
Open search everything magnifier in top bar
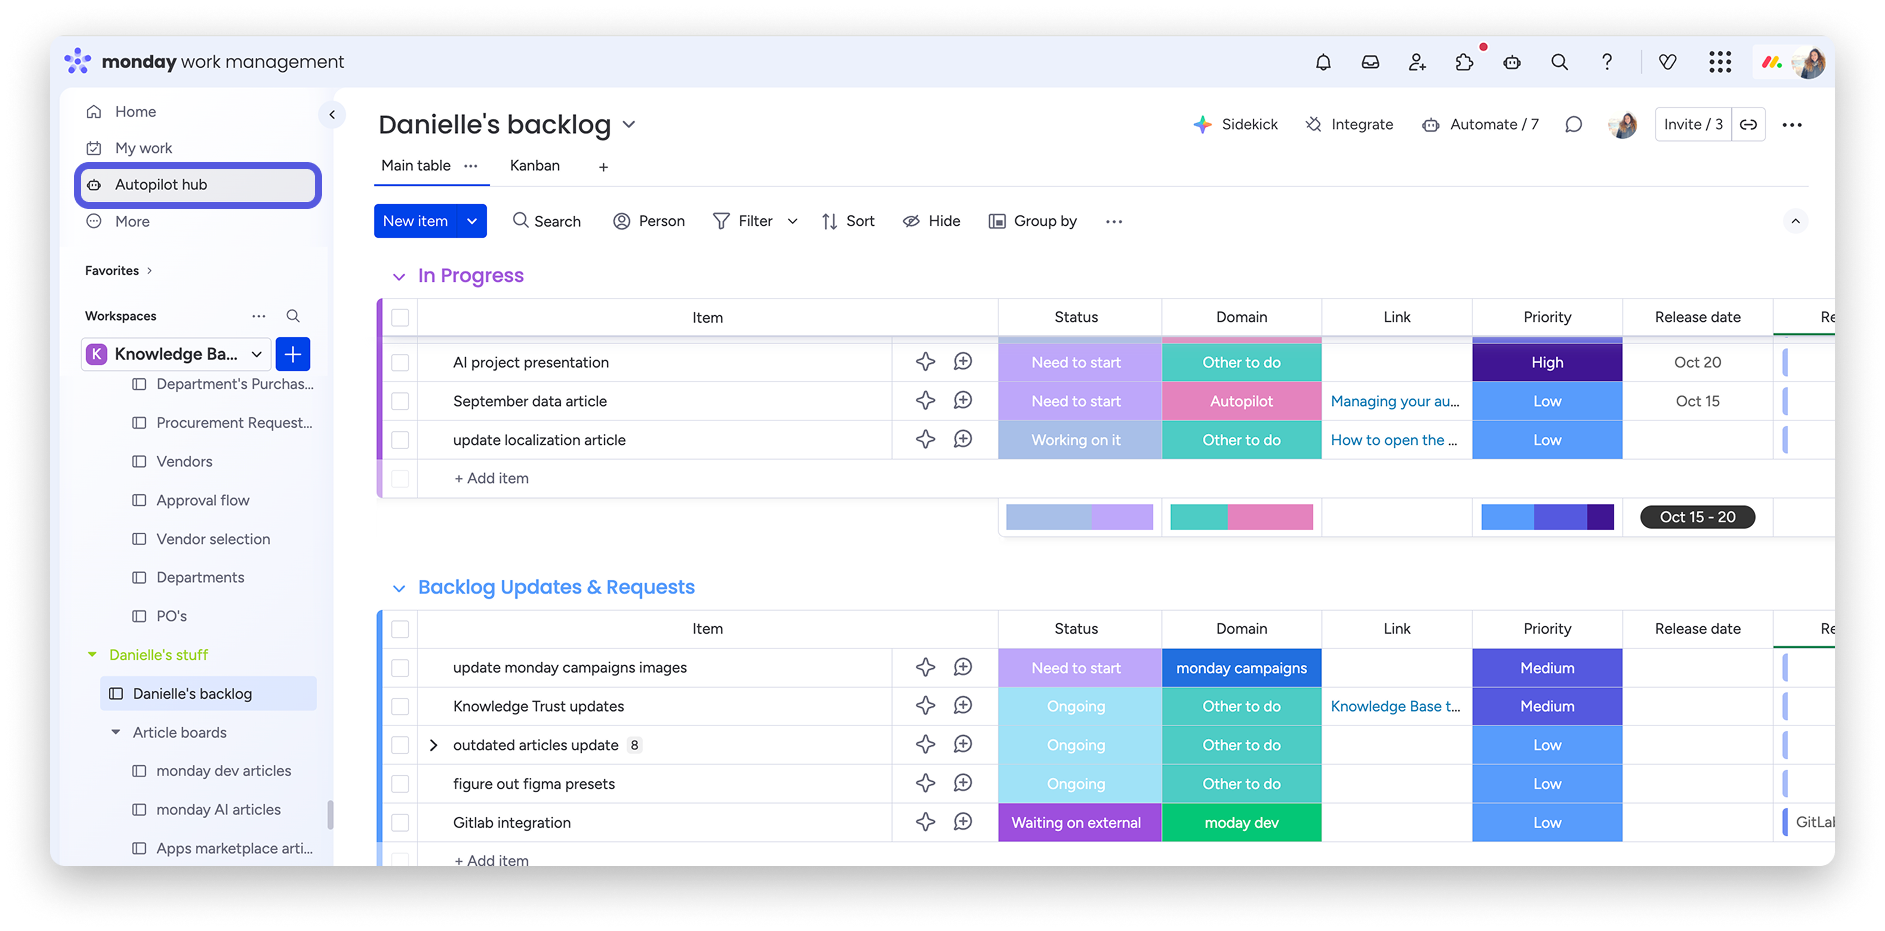(x=1559, y=62)
